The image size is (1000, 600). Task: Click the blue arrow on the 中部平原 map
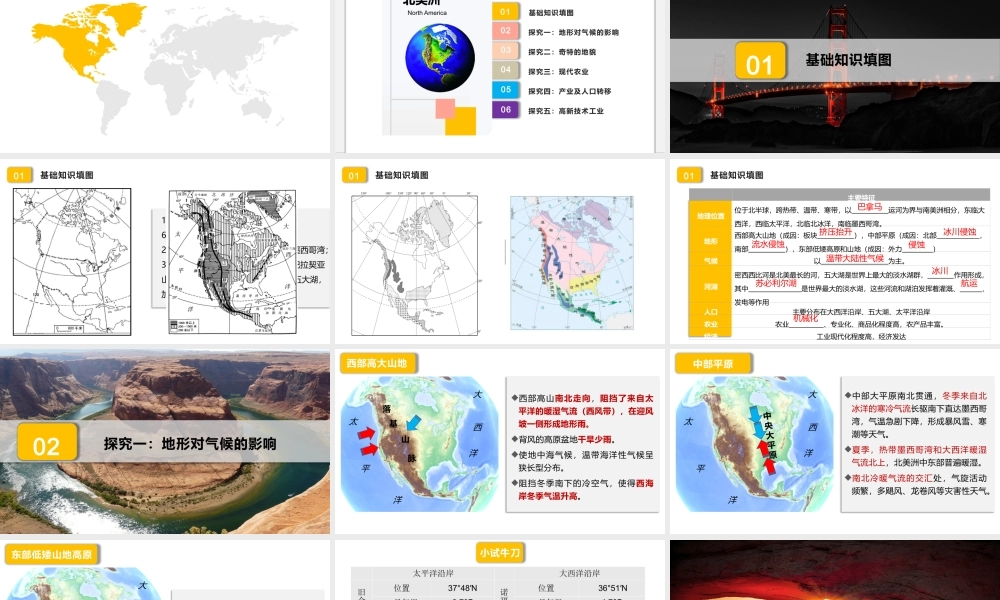tap(755, 416)
